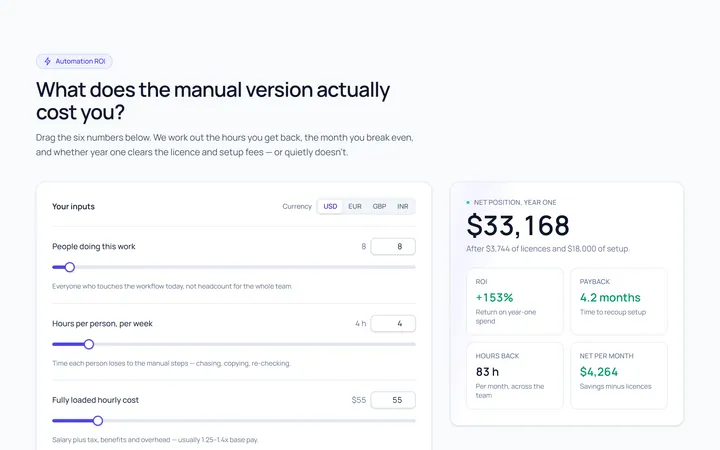
Task: Click the +153% ROI value
Action: coord(494,298)
